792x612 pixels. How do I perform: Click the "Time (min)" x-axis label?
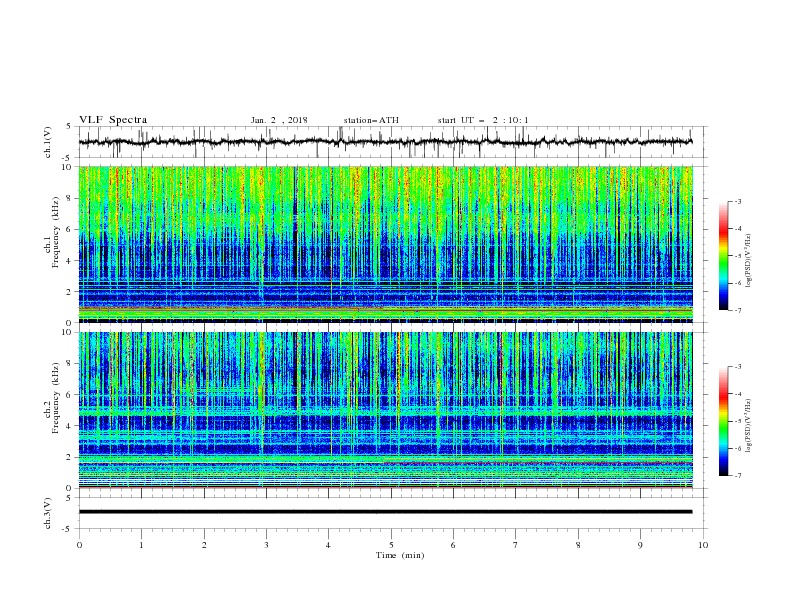[400, 555]
